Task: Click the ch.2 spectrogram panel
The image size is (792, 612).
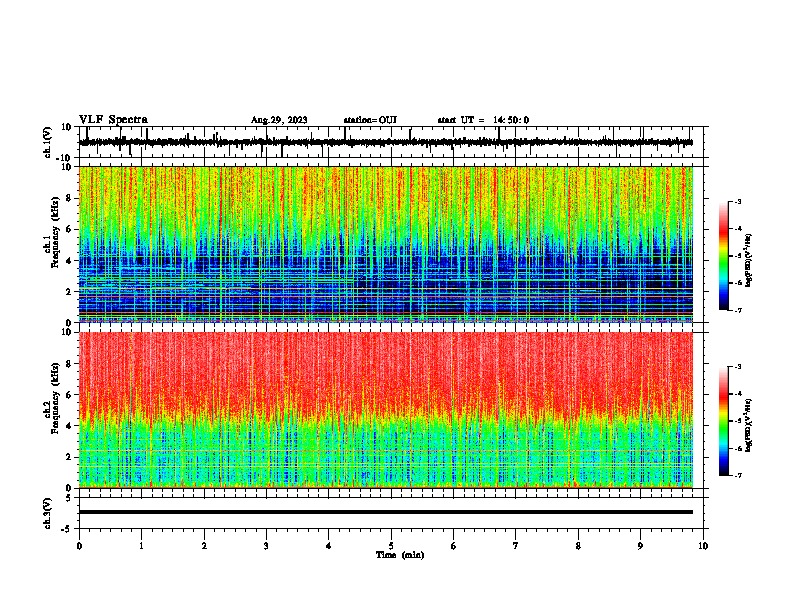Action: tap(386, 410)
